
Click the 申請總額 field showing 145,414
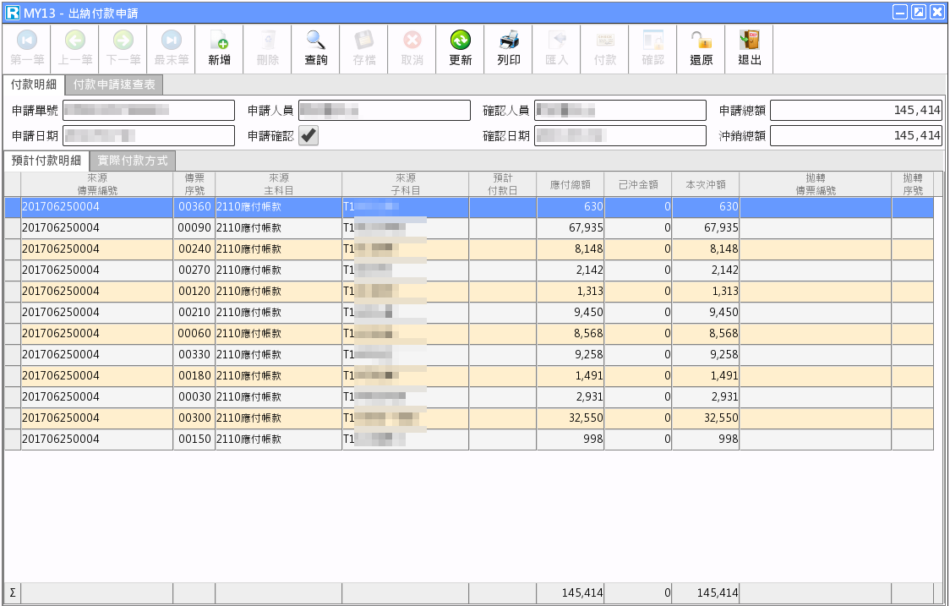pos(856,110)
